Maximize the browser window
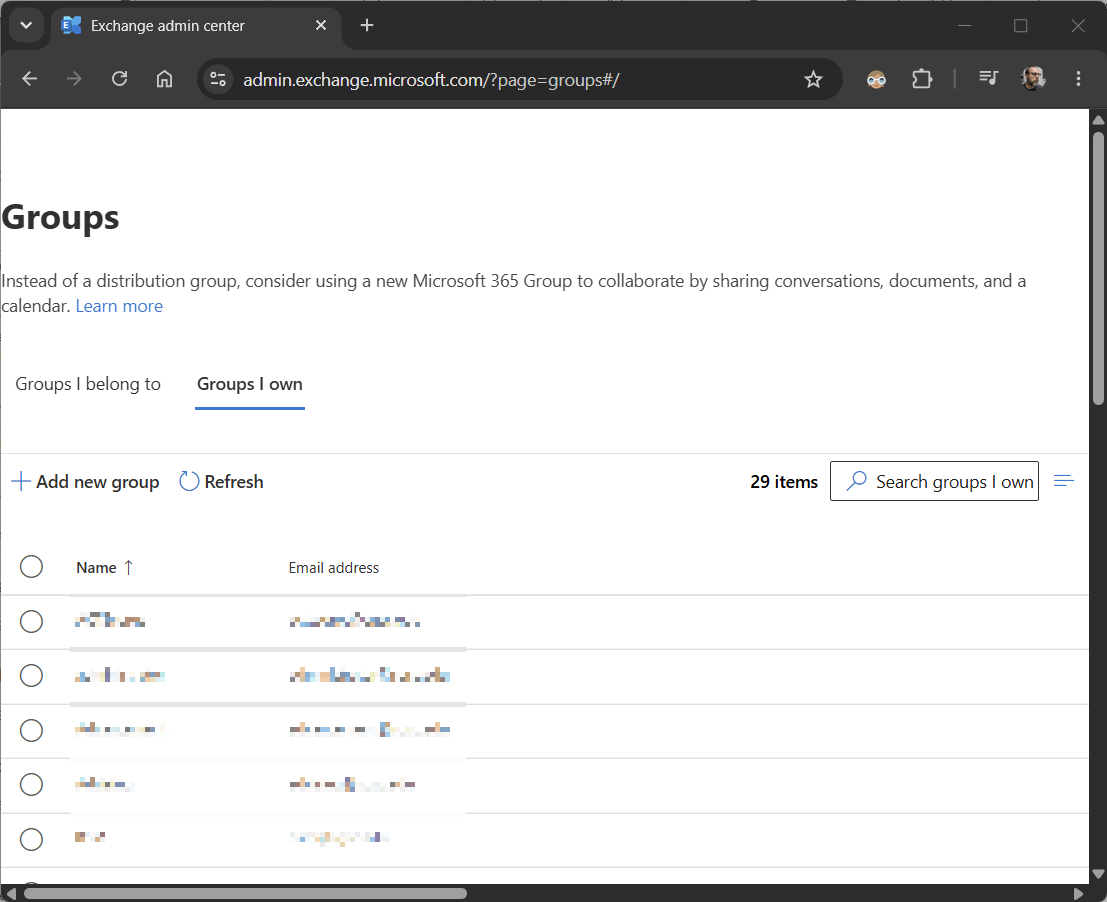The width and height of the screenshot is (1107, 902). 1020,25
